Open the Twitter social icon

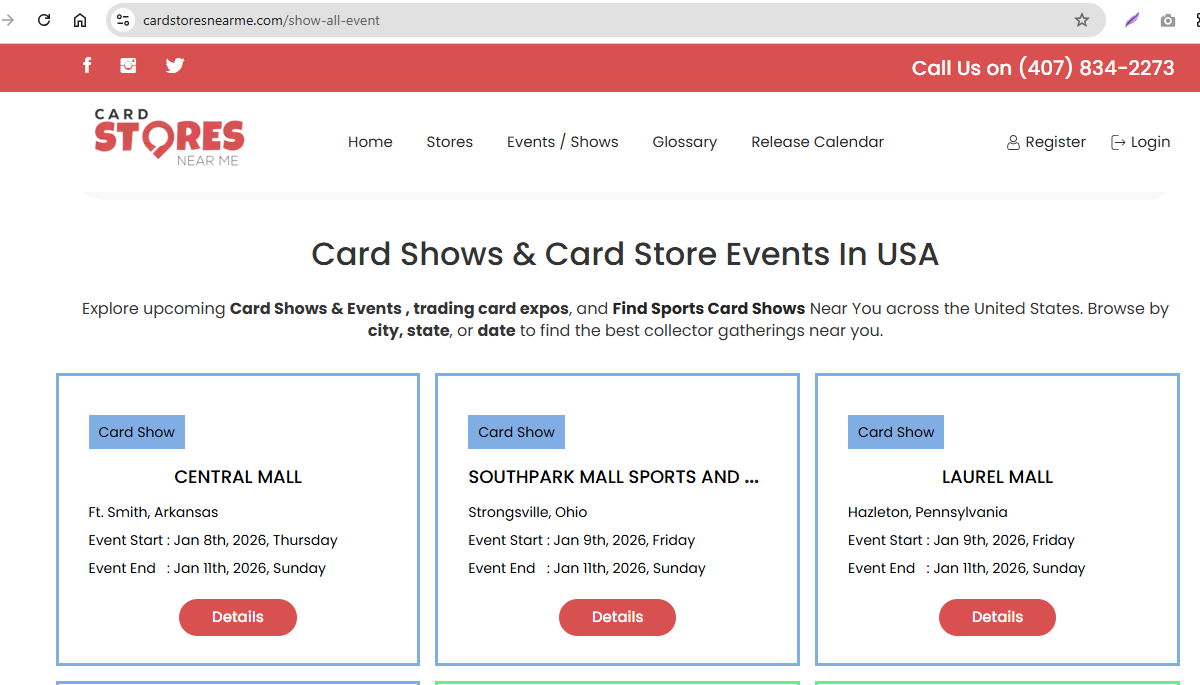coord(175,65)
